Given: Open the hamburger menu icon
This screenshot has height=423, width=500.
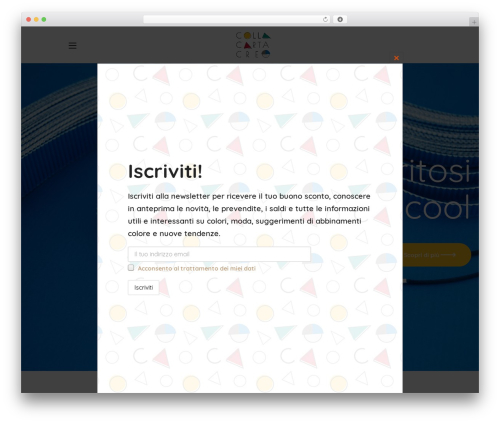Looking at the screenshot, I should (72, 46).
